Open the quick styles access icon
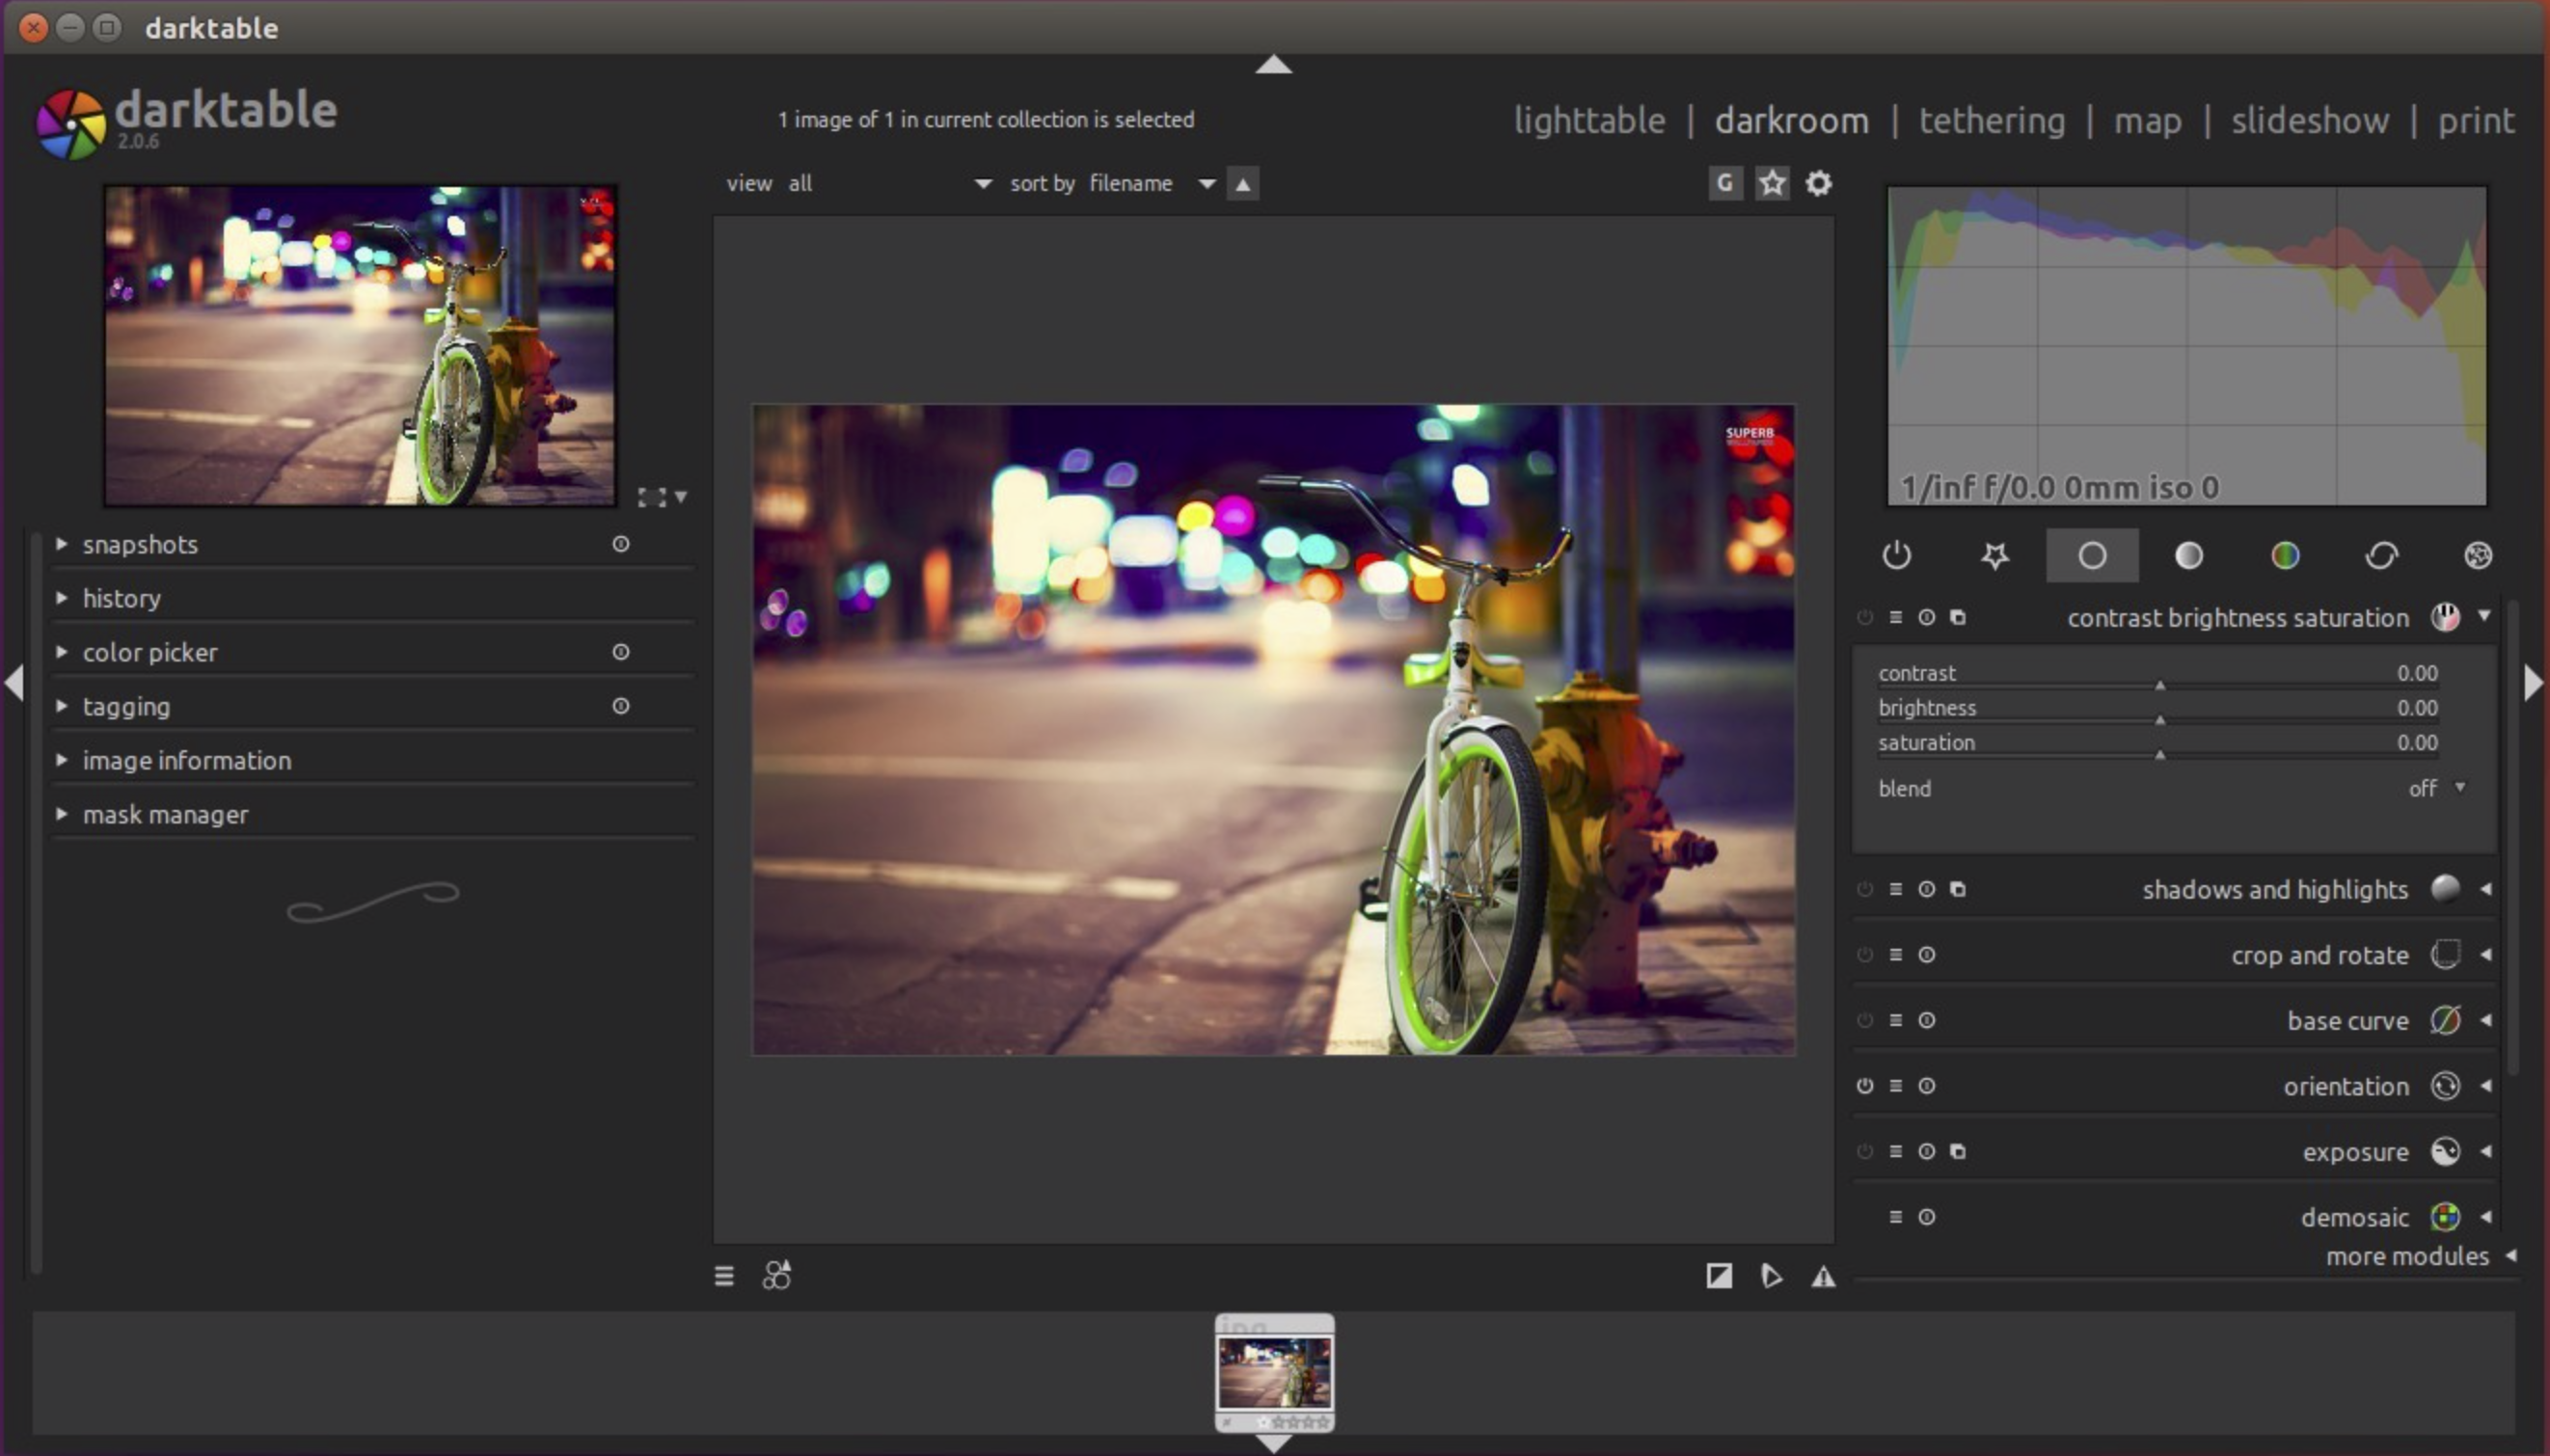The height and width of the screenshot is (1456, 2550). click(x=777, y=1275)
